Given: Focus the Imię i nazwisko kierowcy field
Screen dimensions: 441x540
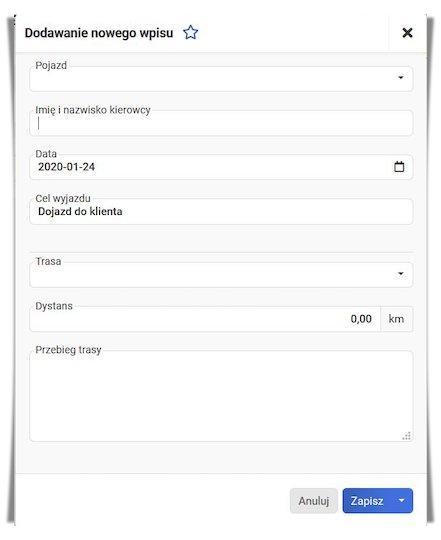Looking at the screenshot, I should click(221, 123).
